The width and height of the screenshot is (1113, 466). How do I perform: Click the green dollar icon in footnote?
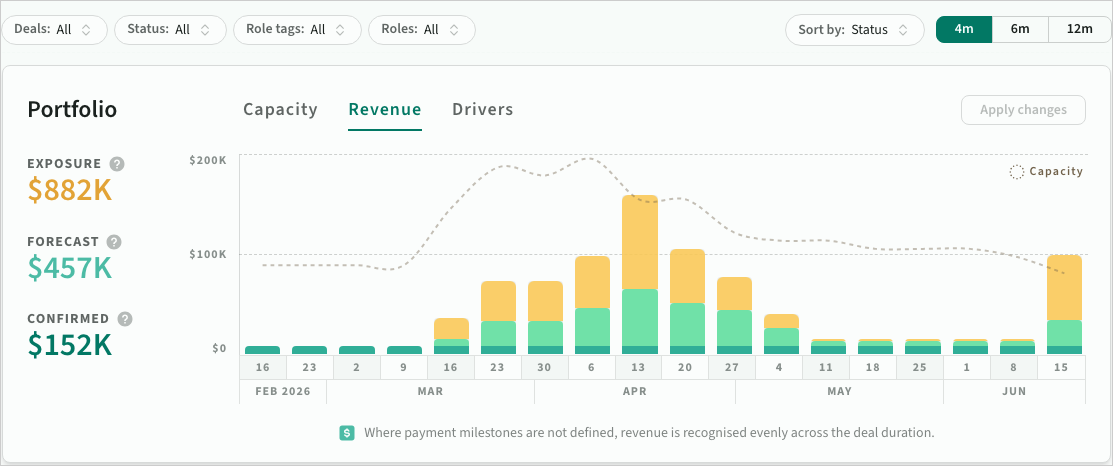347,433
